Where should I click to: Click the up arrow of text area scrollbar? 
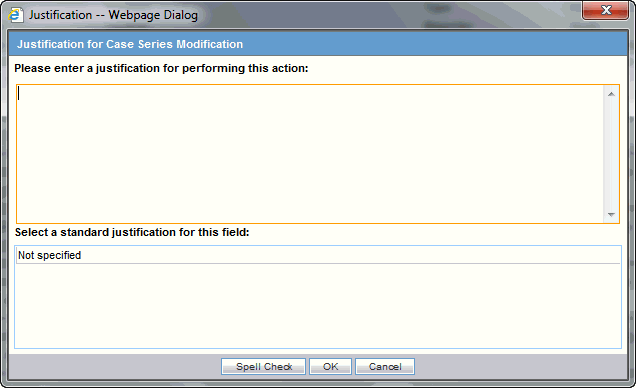coord(611,94)
